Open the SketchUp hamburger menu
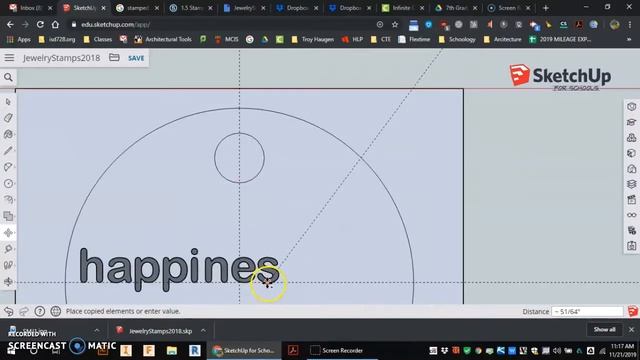The height and width of the screenshot is (360, 640). point(9,58)
